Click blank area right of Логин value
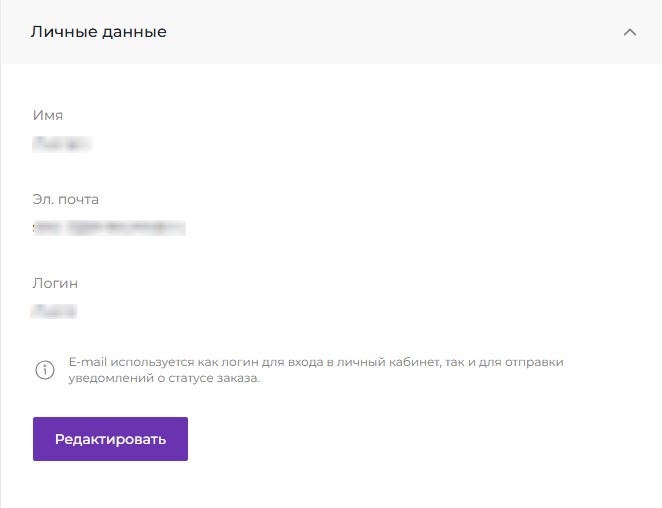 (x=350, y=312)
